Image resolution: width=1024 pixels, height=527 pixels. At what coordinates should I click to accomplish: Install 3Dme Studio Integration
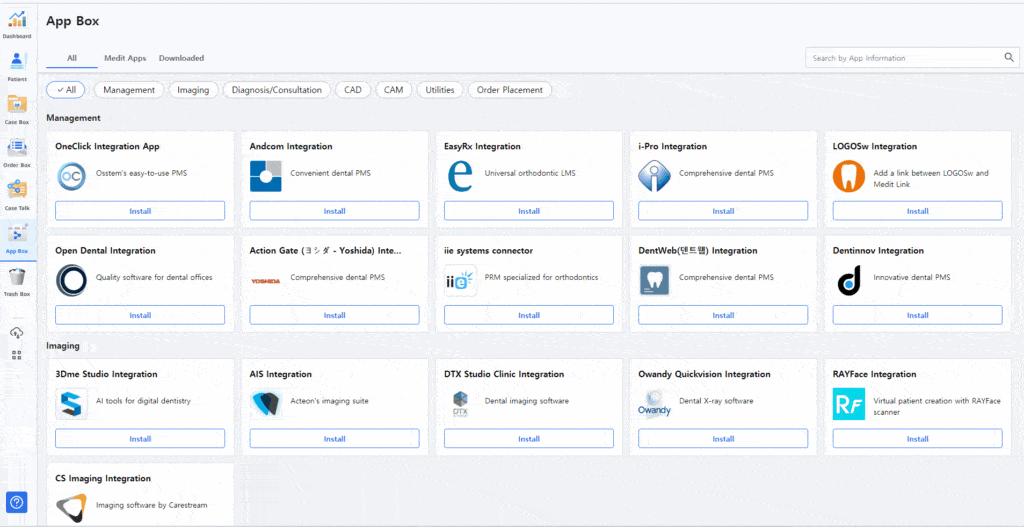(140, 439)
